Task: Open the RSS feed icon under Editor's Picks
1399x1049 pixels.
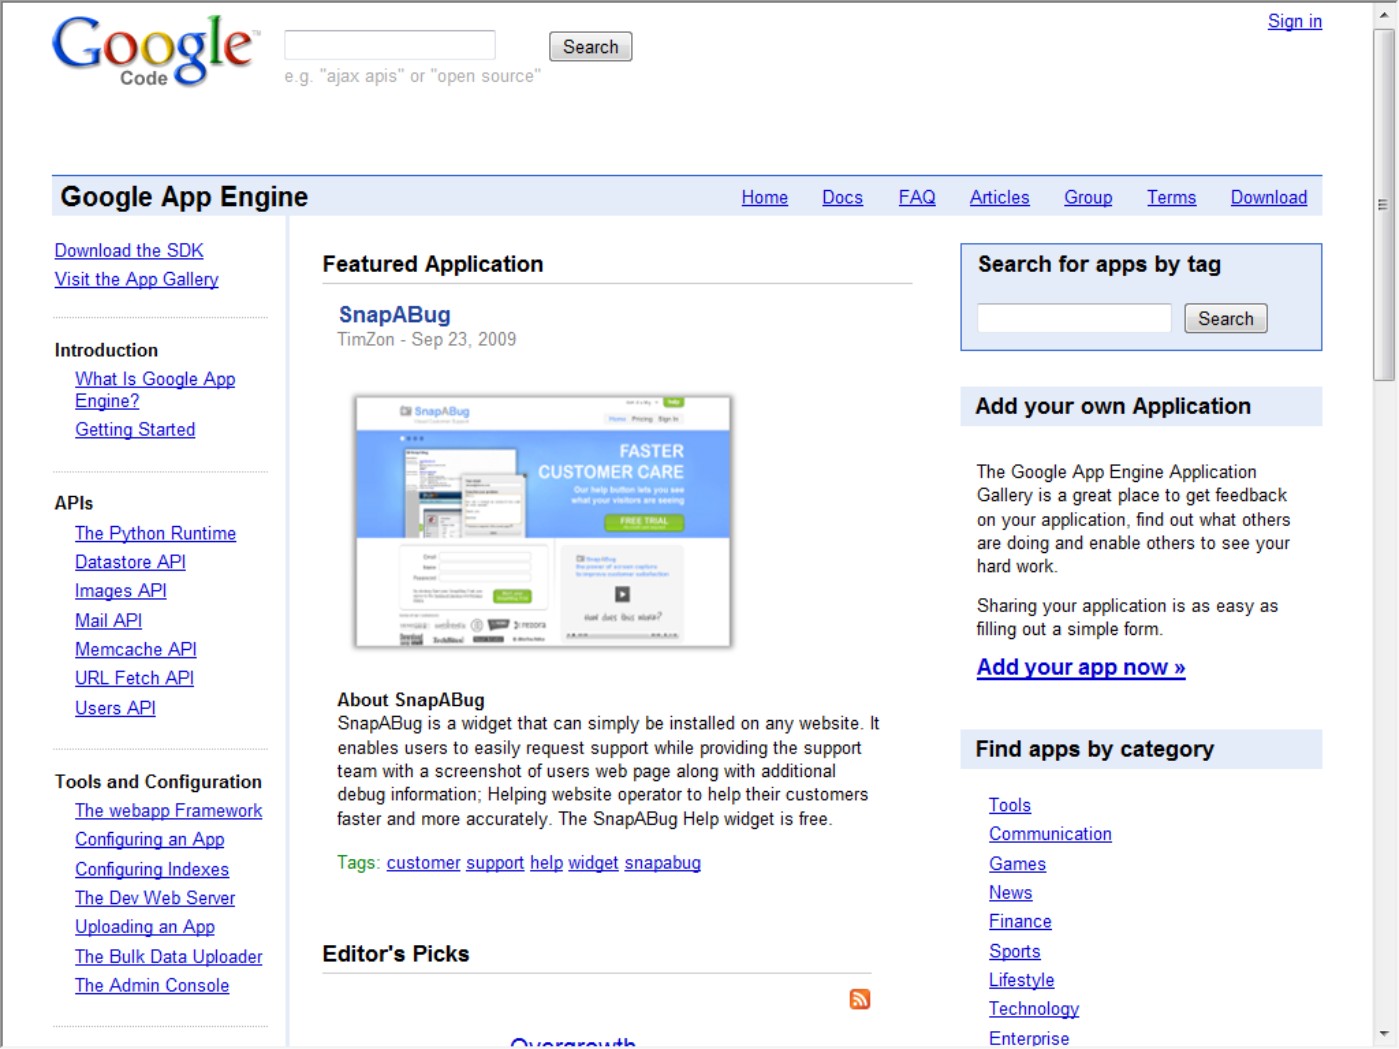Action: [x=860, y=999]
